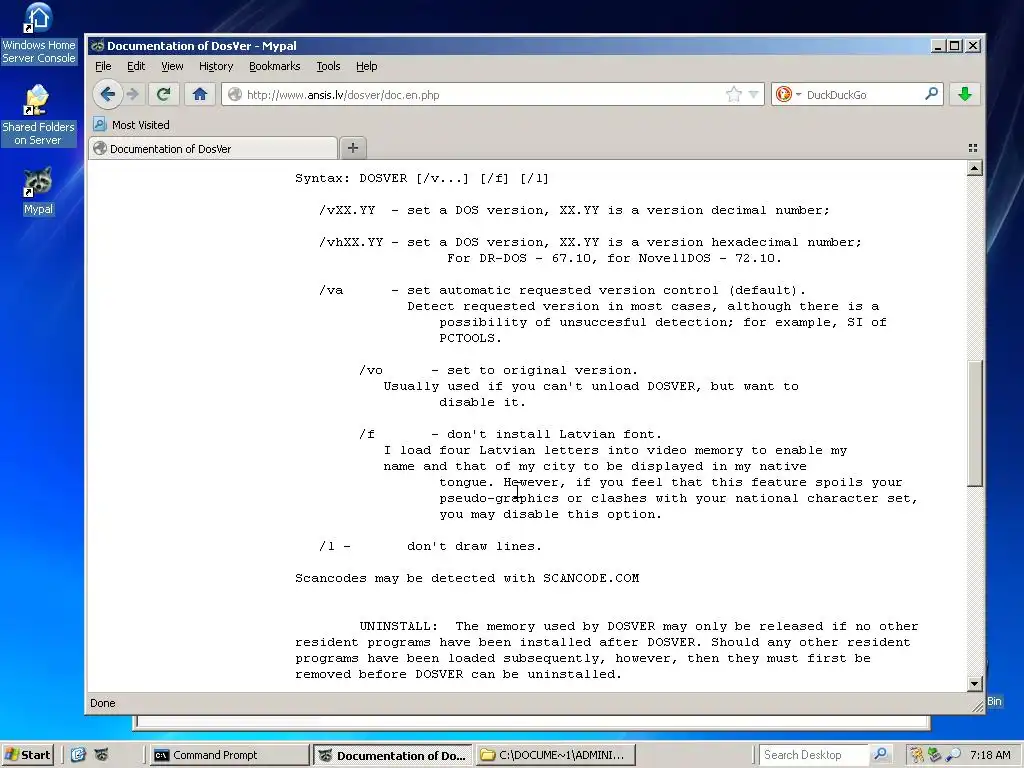
Task: Open Shared Folders on Server desktop icon
Action: pos(39,116)
